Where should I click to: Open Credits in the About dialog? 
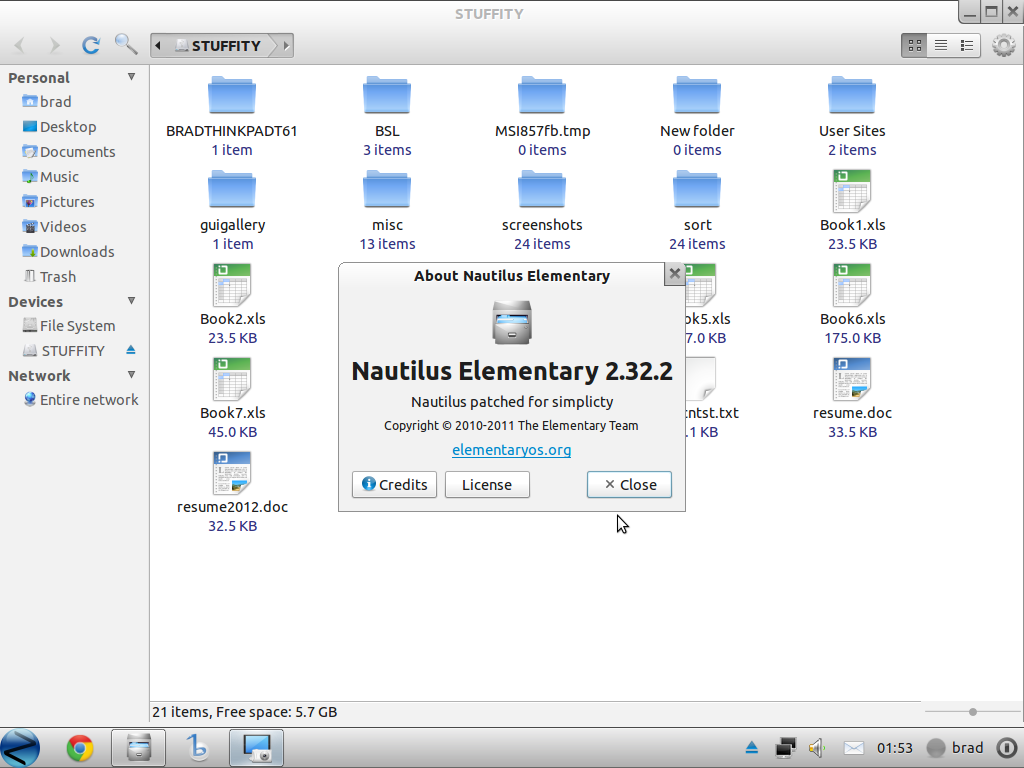394,485
